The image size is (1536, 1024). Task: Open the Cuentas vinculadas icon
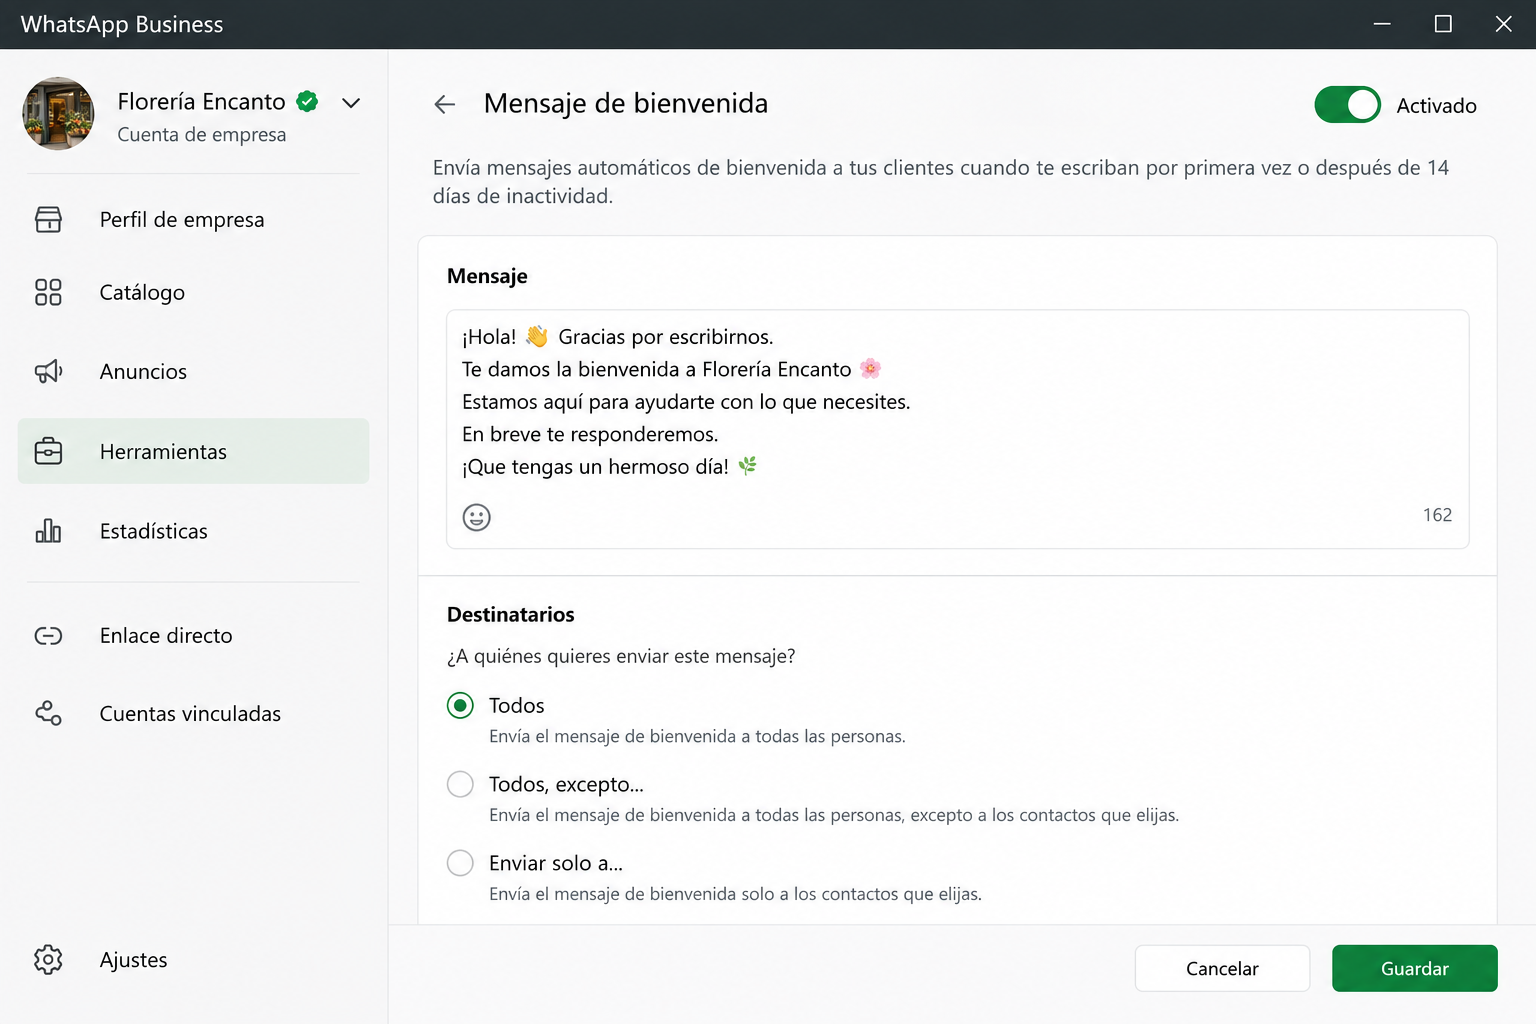point(48,713)
